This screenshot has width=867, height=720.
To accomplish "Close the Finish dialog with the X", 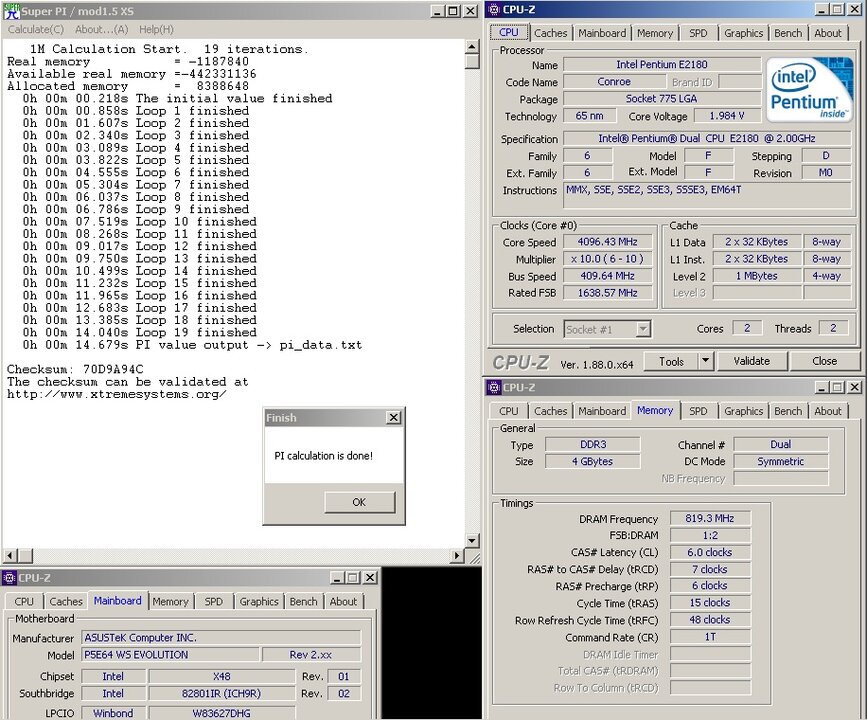I will pos(394,418).
